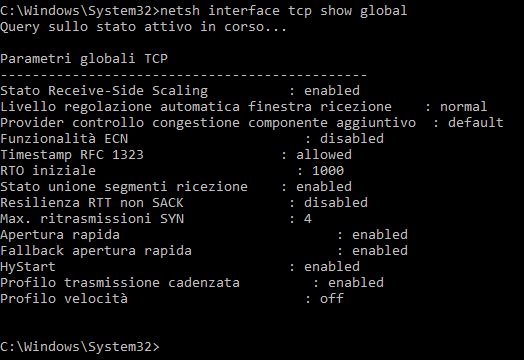Select the 'Timestamp RFC 1323' label

click(x=72, y=155)
